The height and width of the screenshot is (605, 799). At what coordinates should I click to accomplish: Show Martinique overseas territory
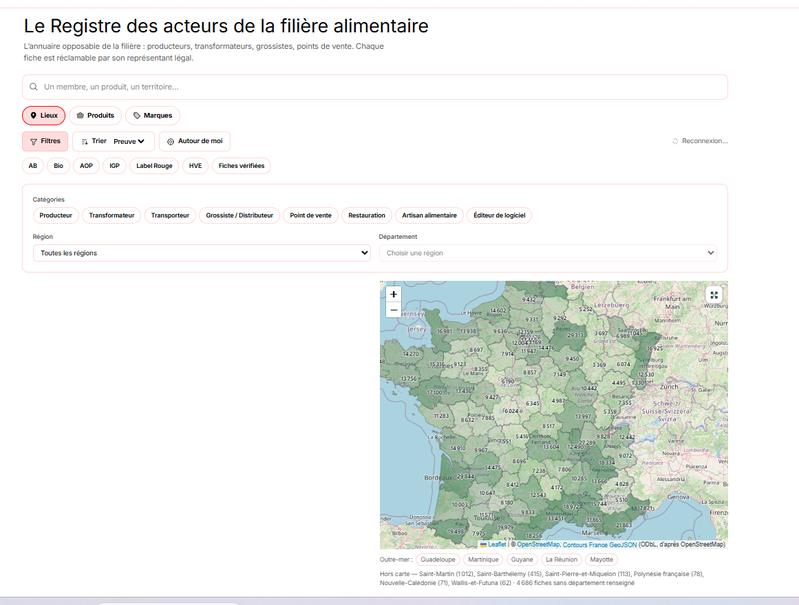pyautogui.click(x=483, y=560)
